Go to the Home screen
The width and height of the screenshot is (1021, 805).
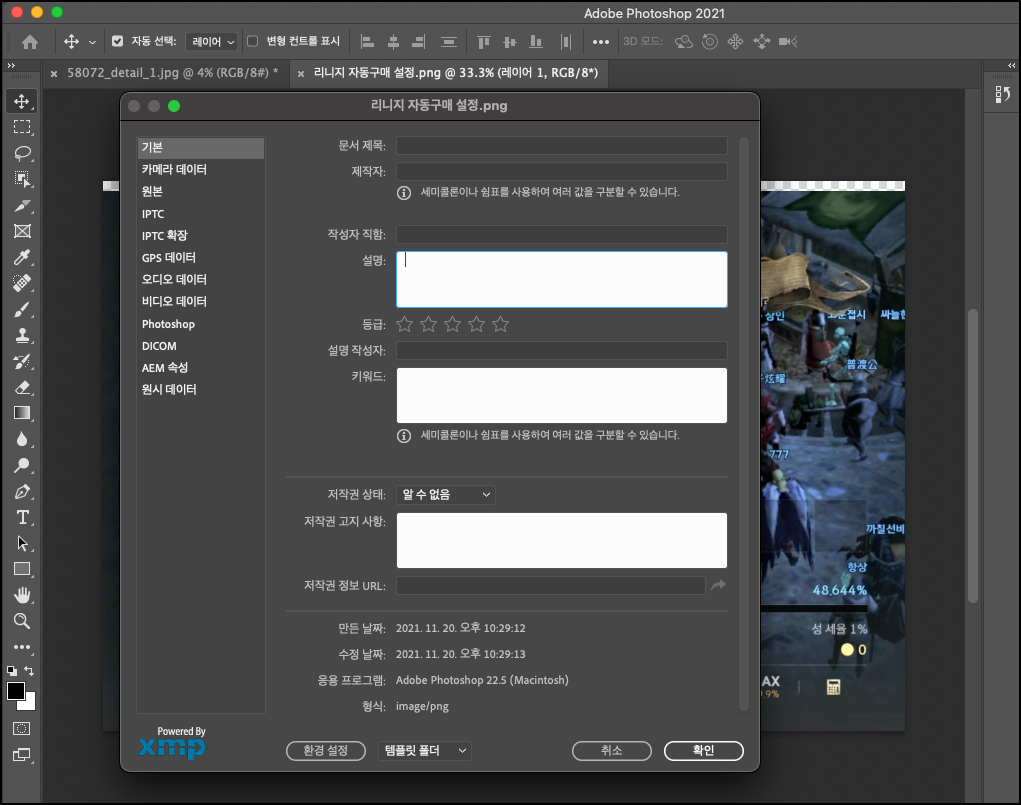30,42
